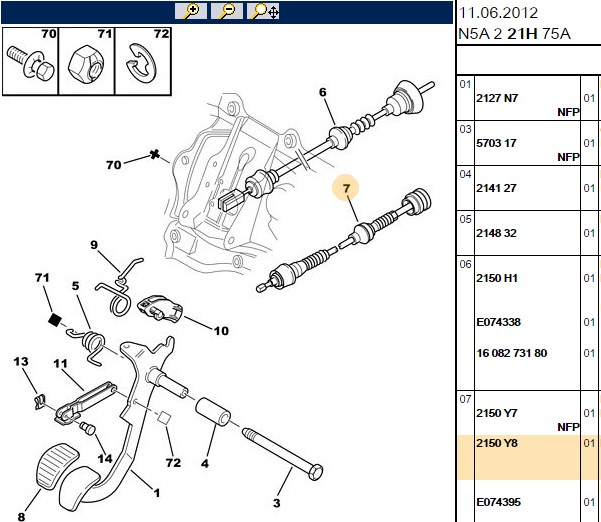Image resolution: width=601 pixels, height=522 pixels.
Task: Click part reference 2148 32
Action: [496, 233]
